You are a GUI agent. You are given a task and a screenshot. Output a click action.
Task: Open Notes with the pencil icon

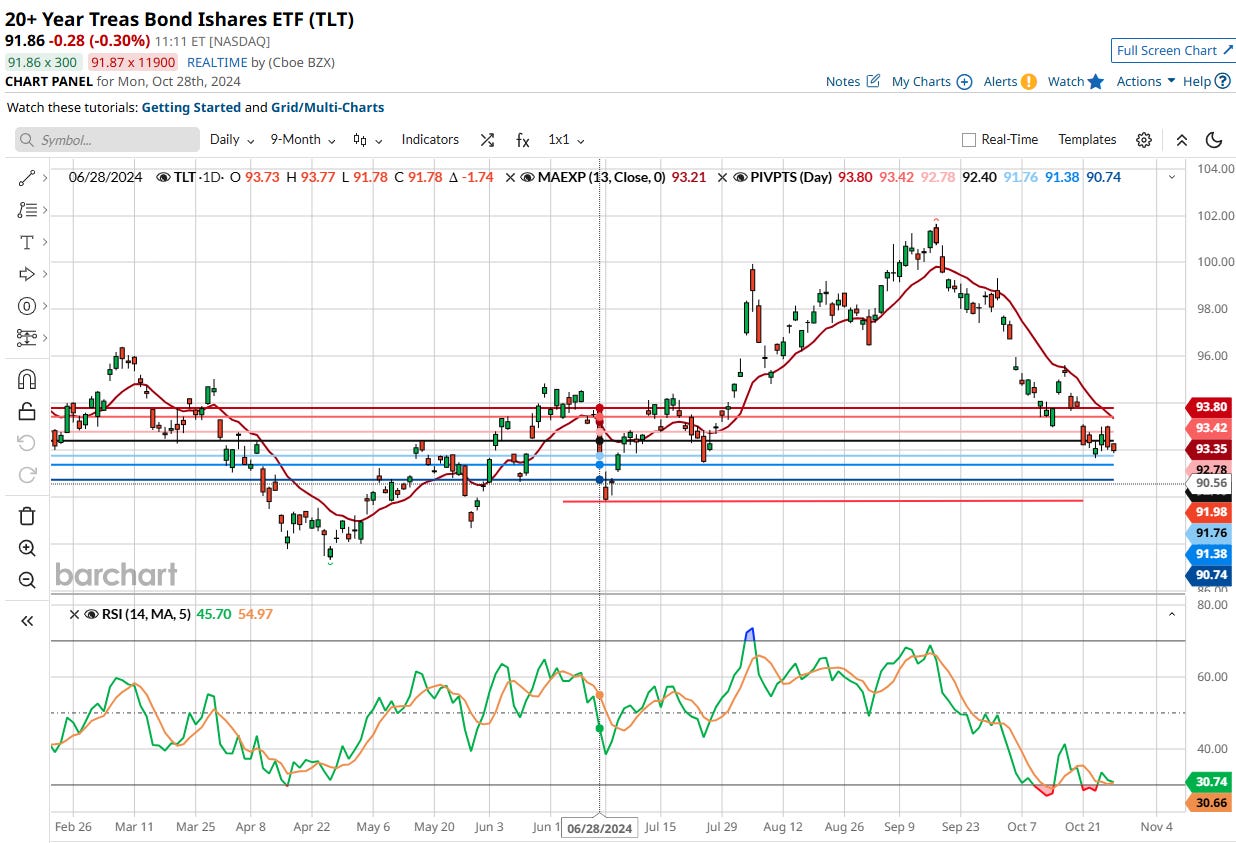click(x=873, y=81)
